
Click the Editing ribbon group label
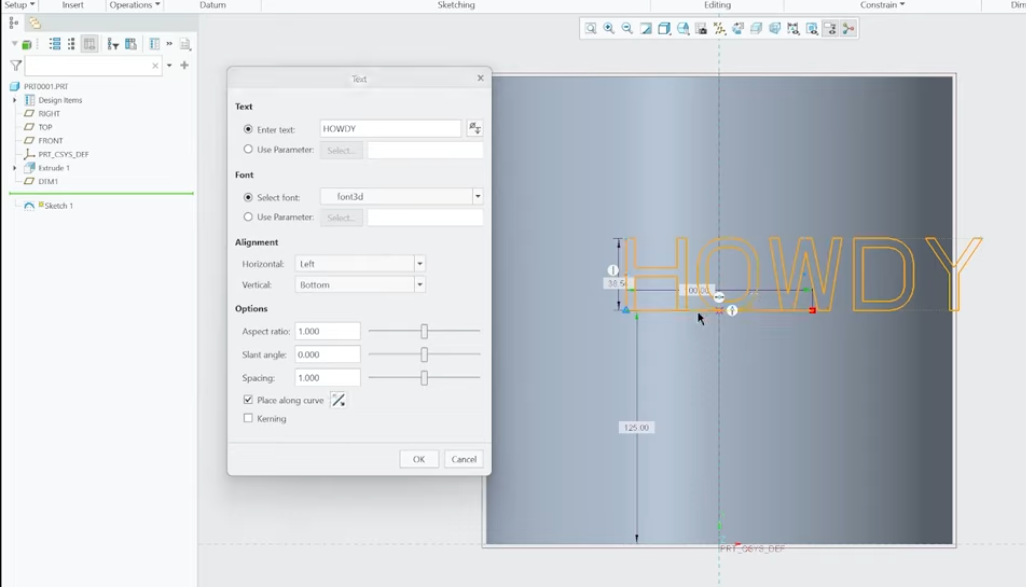click(717, 5)
